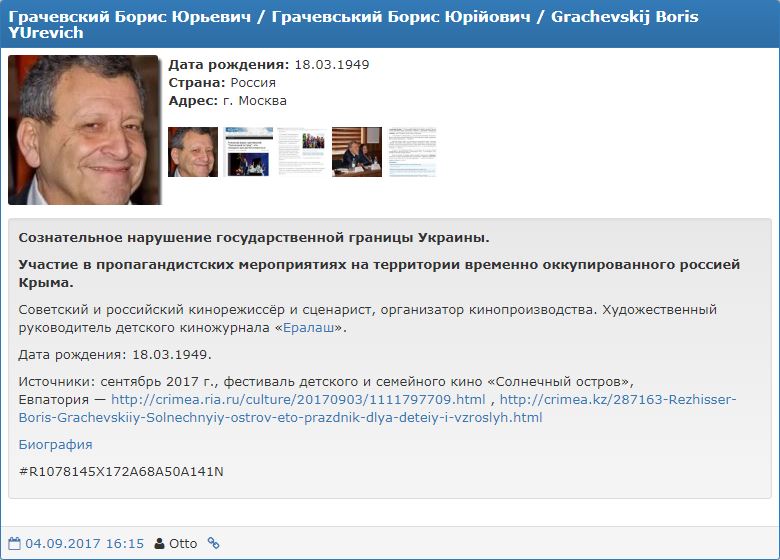Open the fifth thumbnail of a text document
Viewport: 780px width, 560px height.
(412, 152)
